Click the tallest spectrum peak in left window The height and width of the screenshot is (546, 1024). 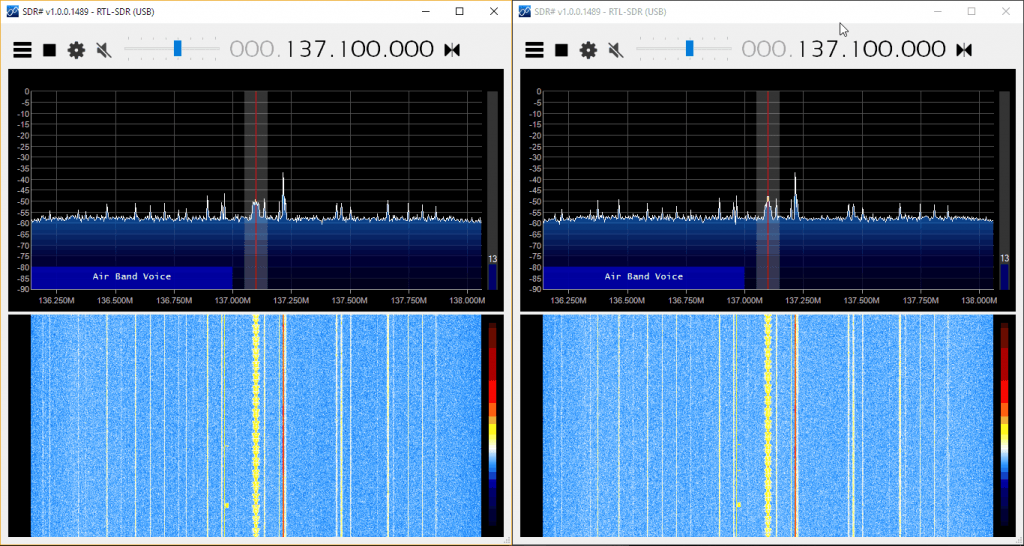[x=283, y=176]
